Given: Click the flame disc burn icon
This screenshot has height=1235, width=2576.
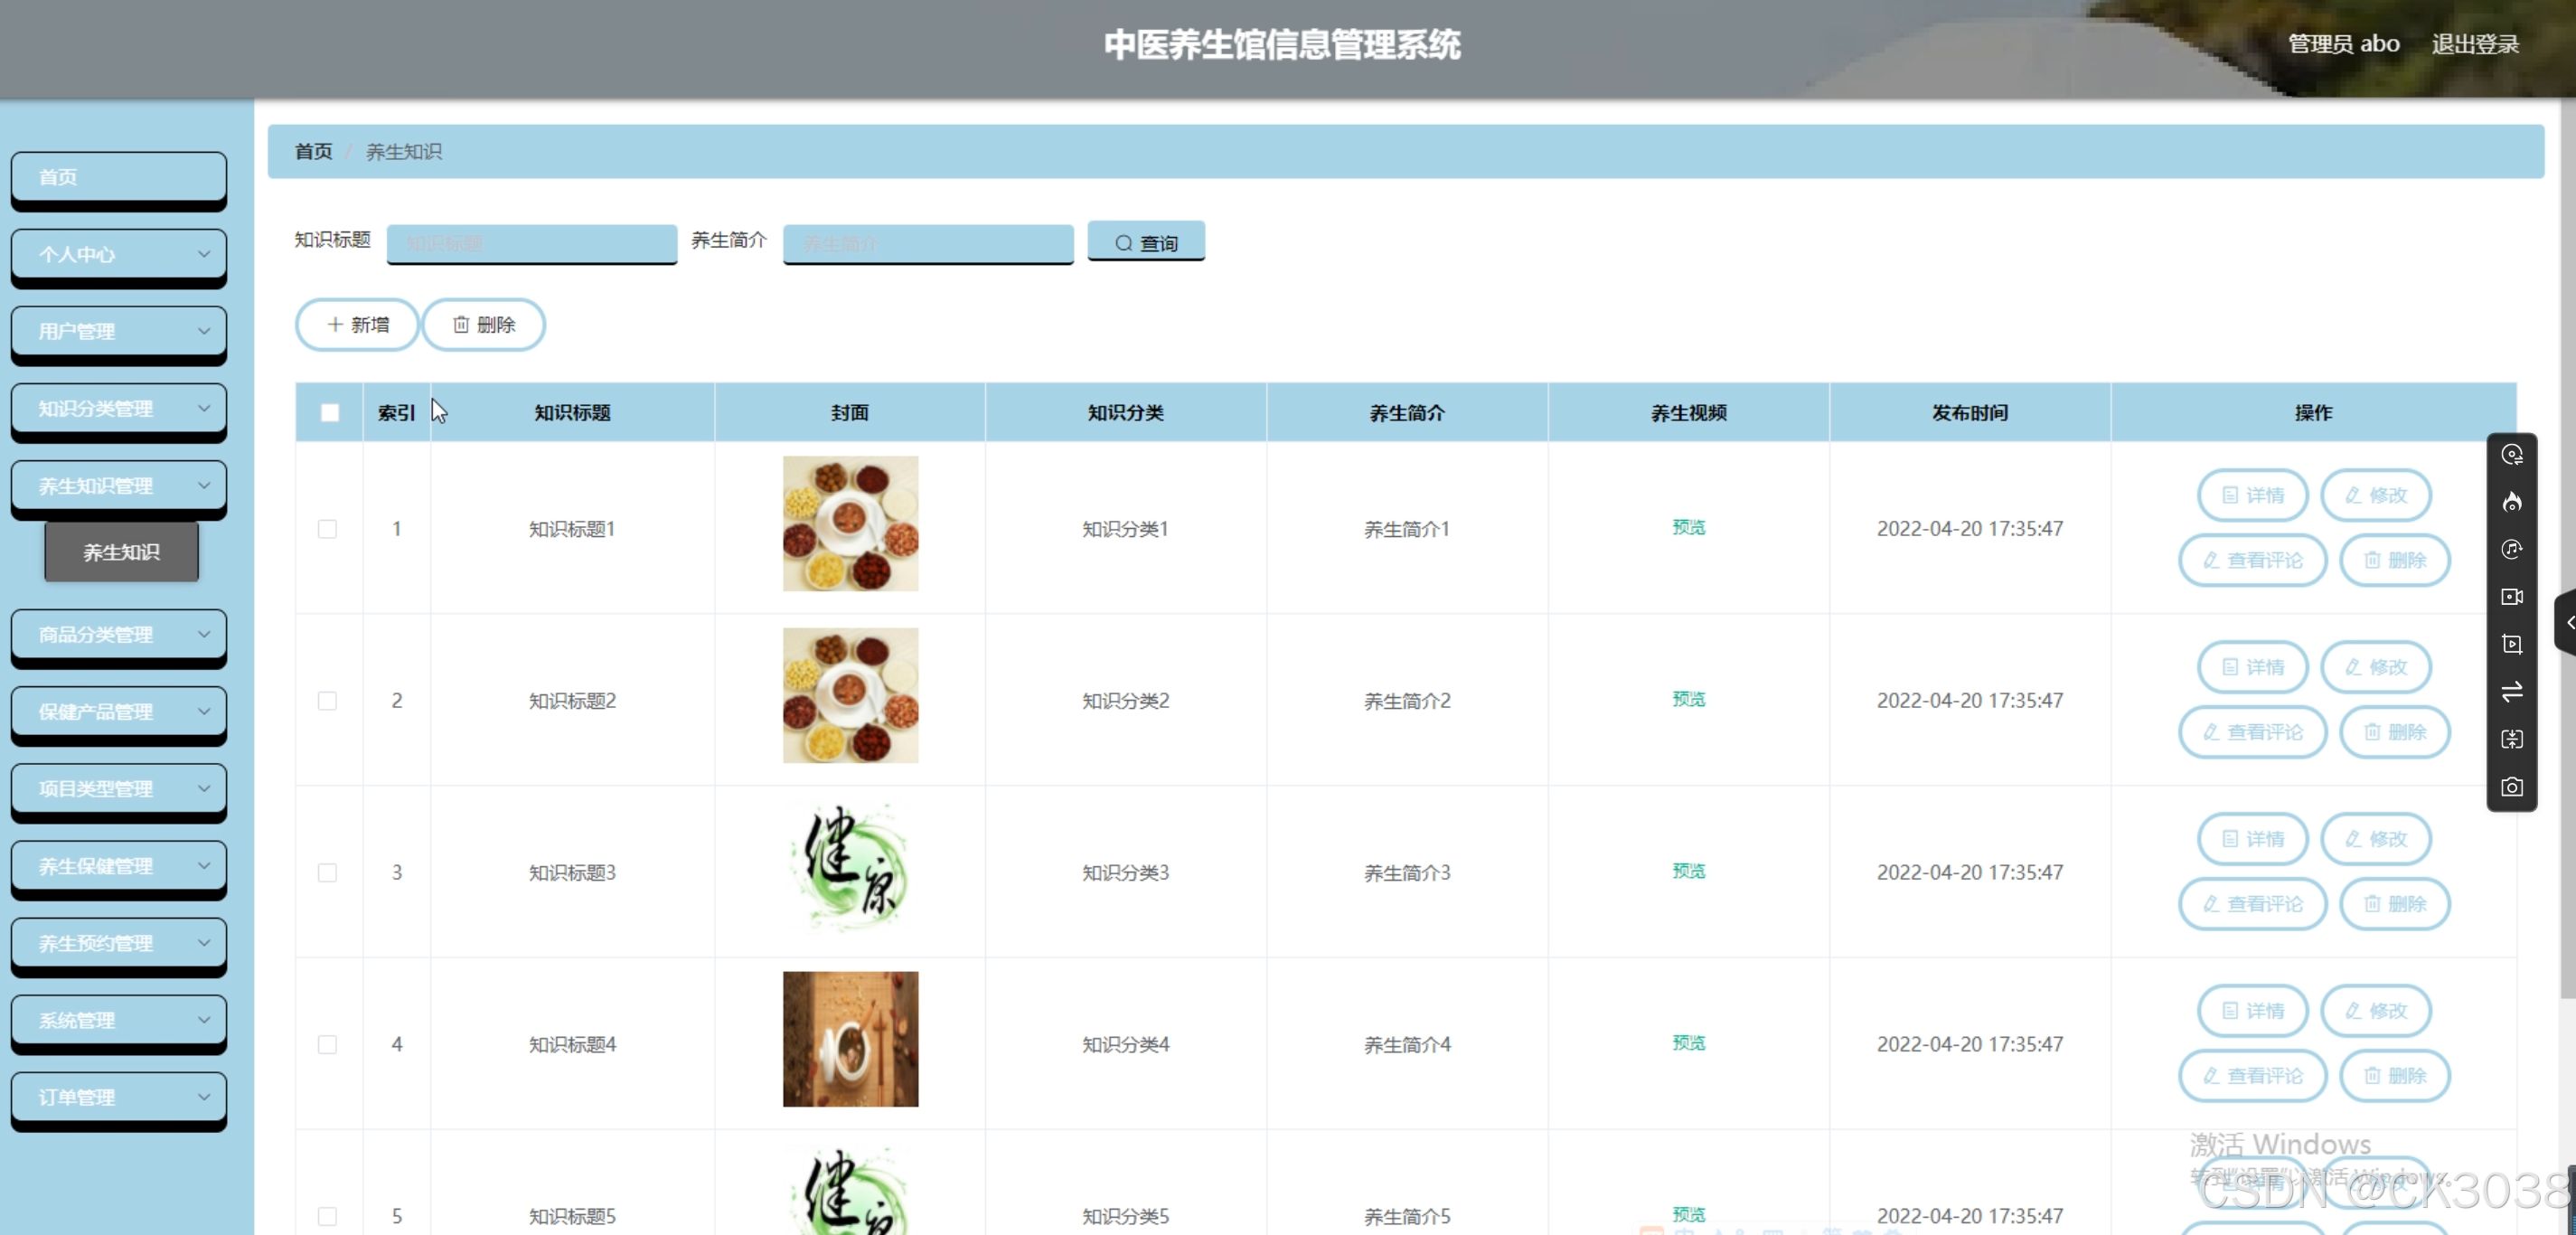Looking at the screenshot, I should coord(2511,502).
